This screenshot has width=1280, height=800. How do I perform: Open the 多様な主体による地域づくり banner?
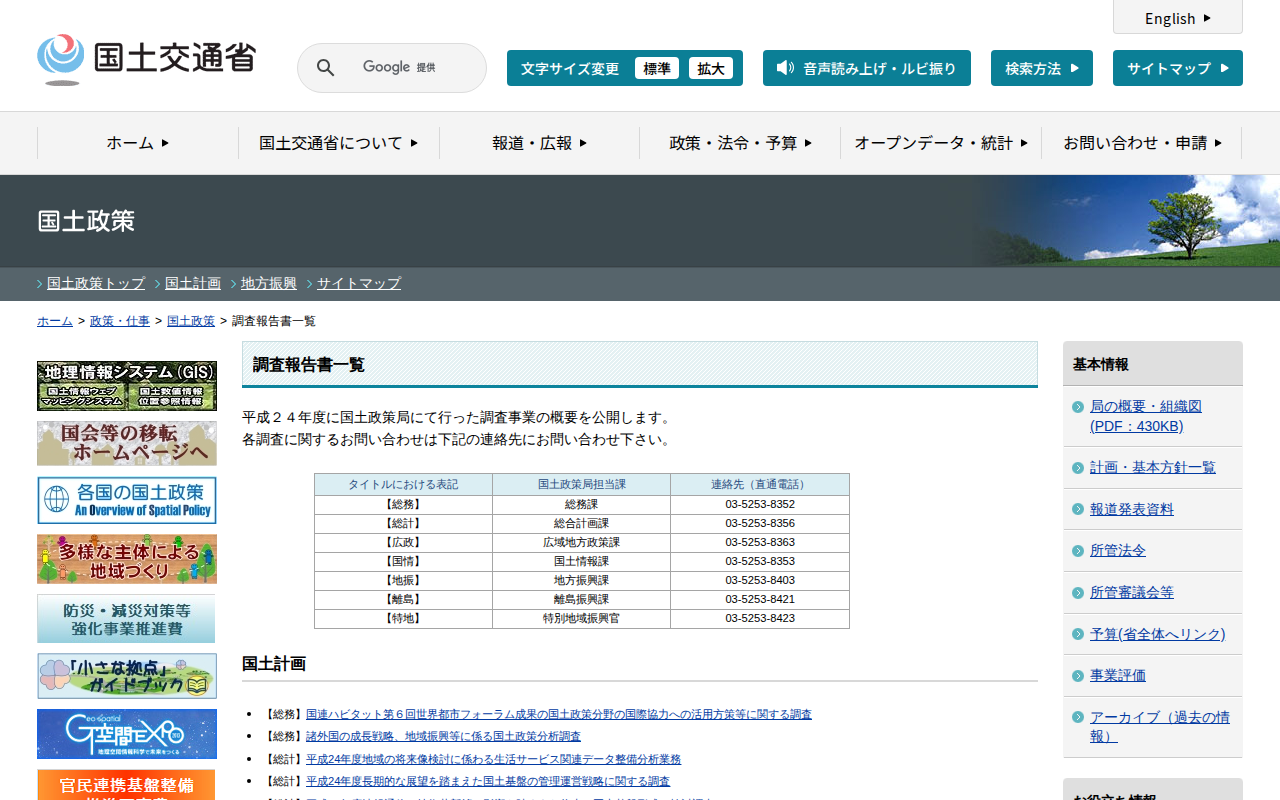point(127,559)
